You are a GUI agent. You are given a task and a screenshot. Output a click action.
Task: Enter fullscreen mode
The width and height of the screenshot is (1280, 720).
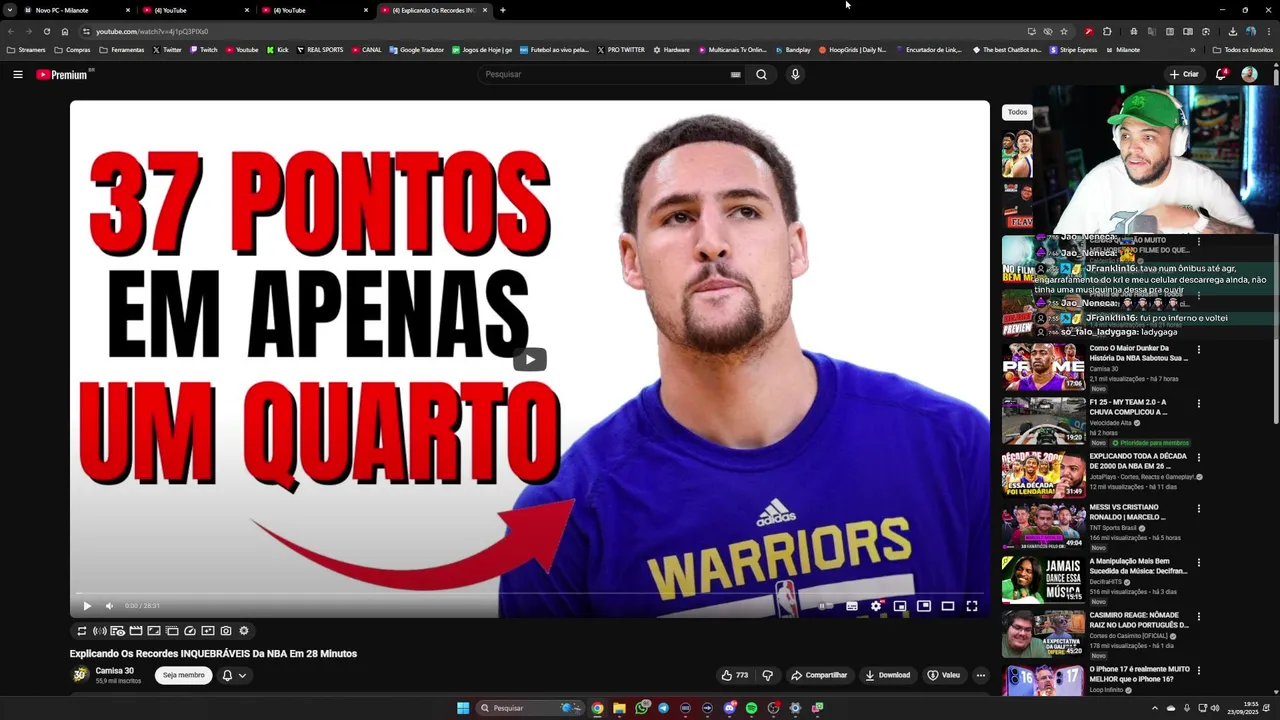[972, 606]
